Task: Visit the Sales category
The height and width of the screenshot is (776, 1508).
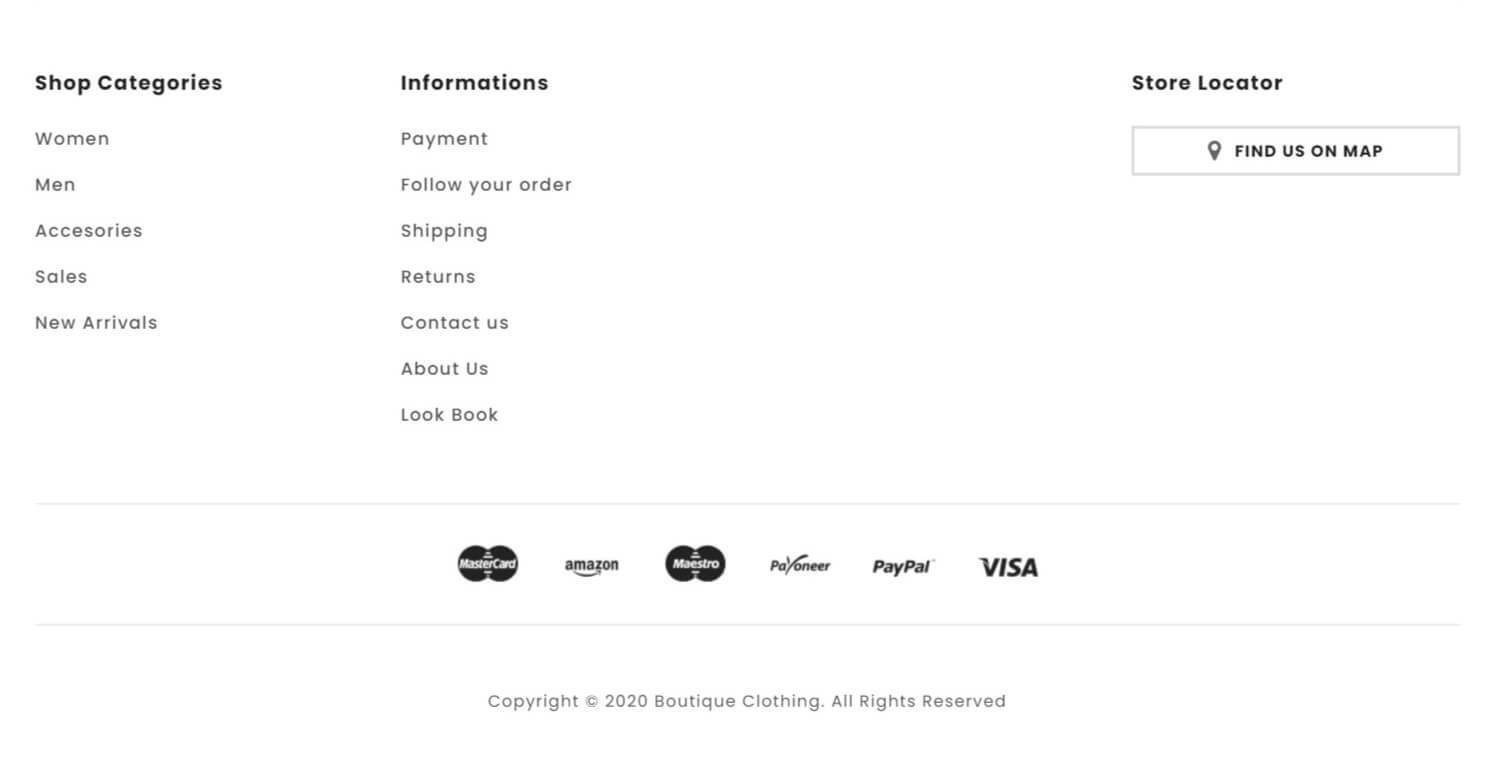Action: click(61, 277)
